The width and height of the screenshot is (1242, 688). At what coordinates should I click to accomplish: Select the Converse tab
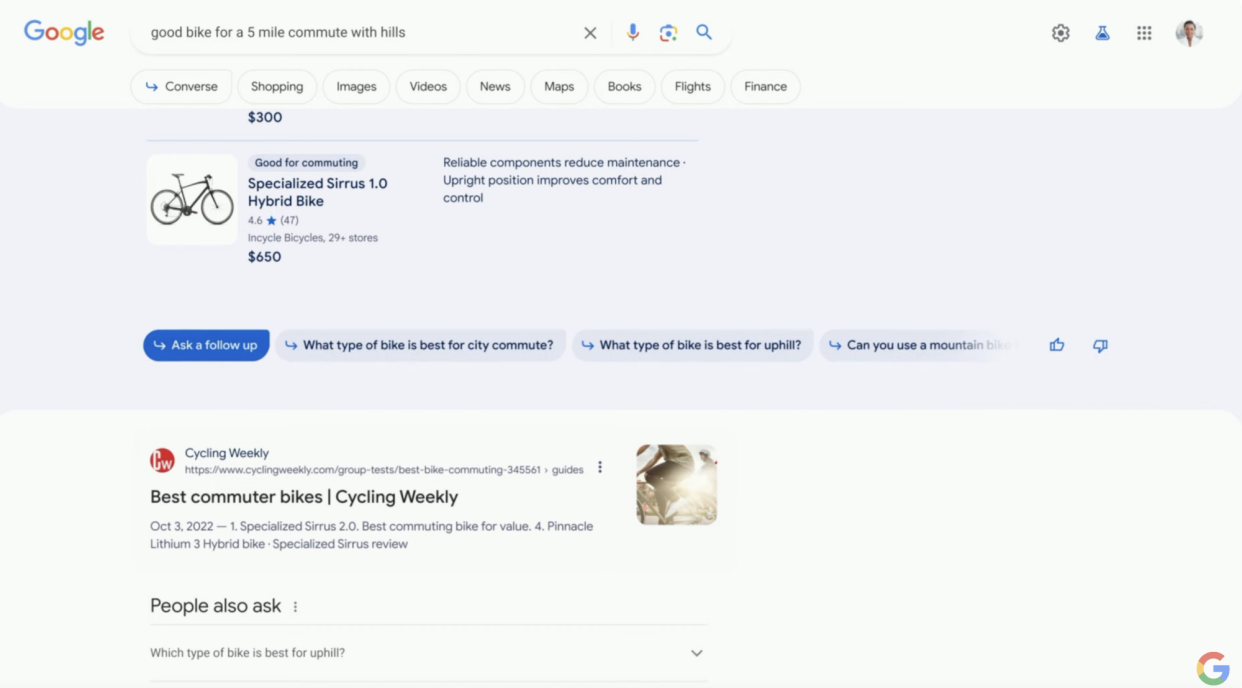(x=181, y=87)
